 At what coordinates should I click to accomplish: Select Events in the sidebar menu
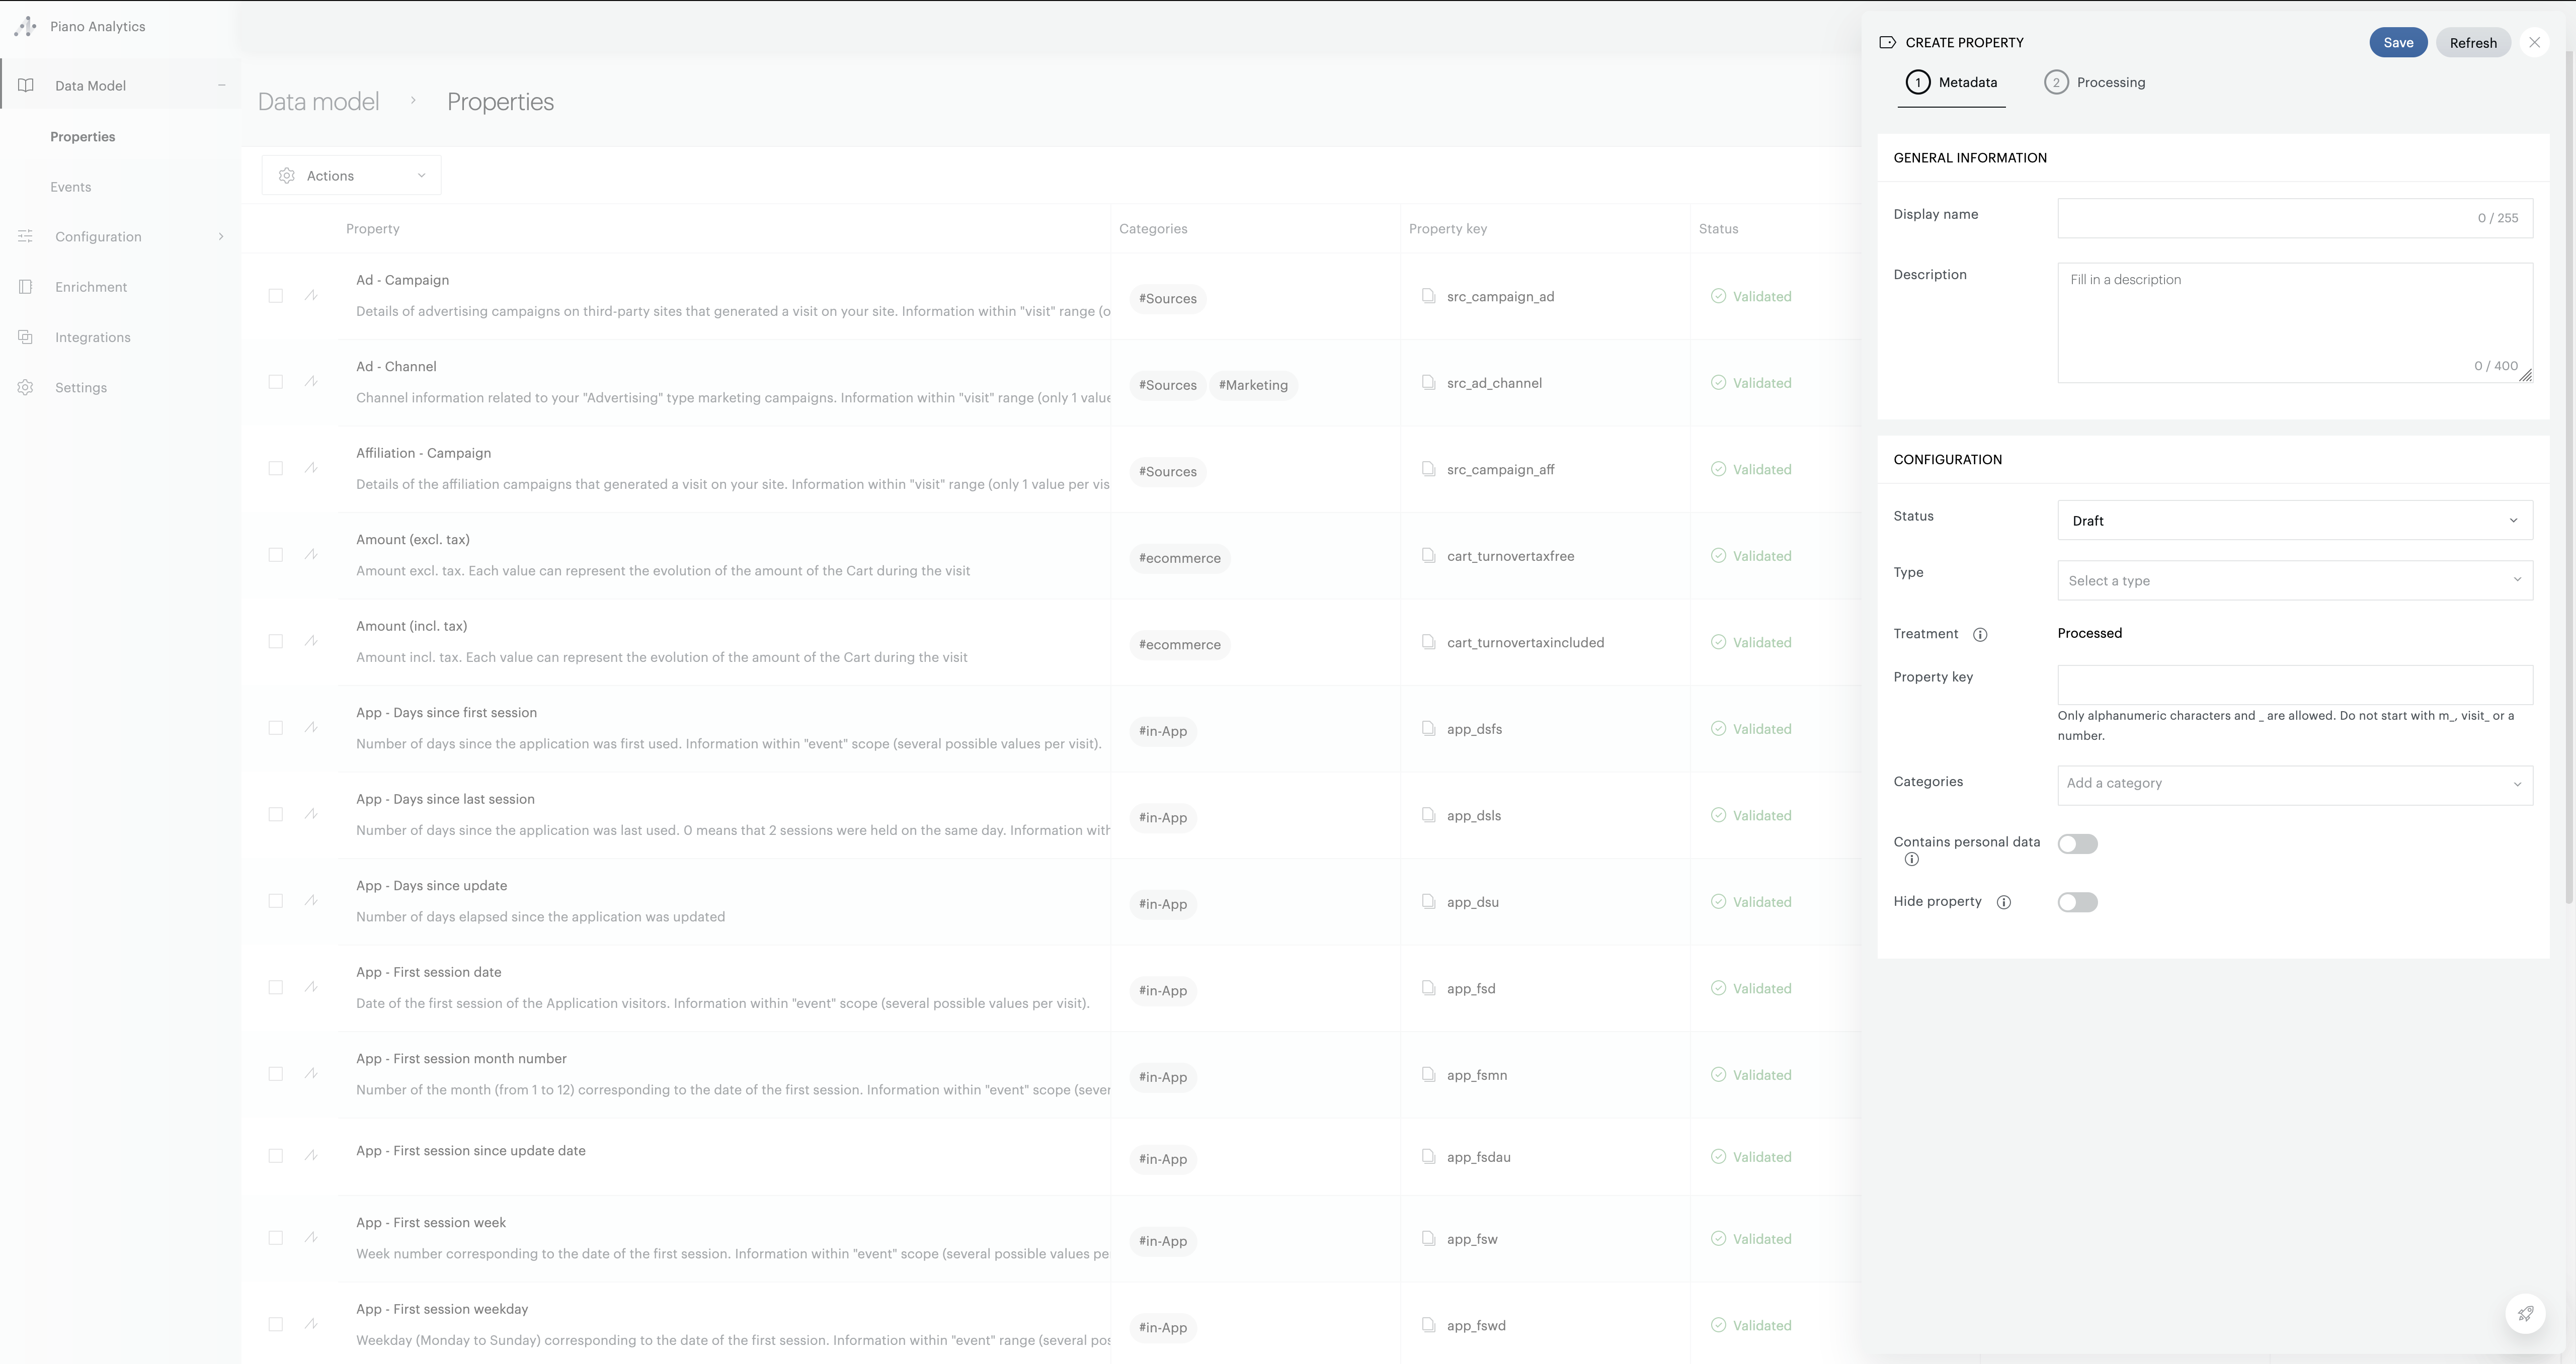coord(71,186)
